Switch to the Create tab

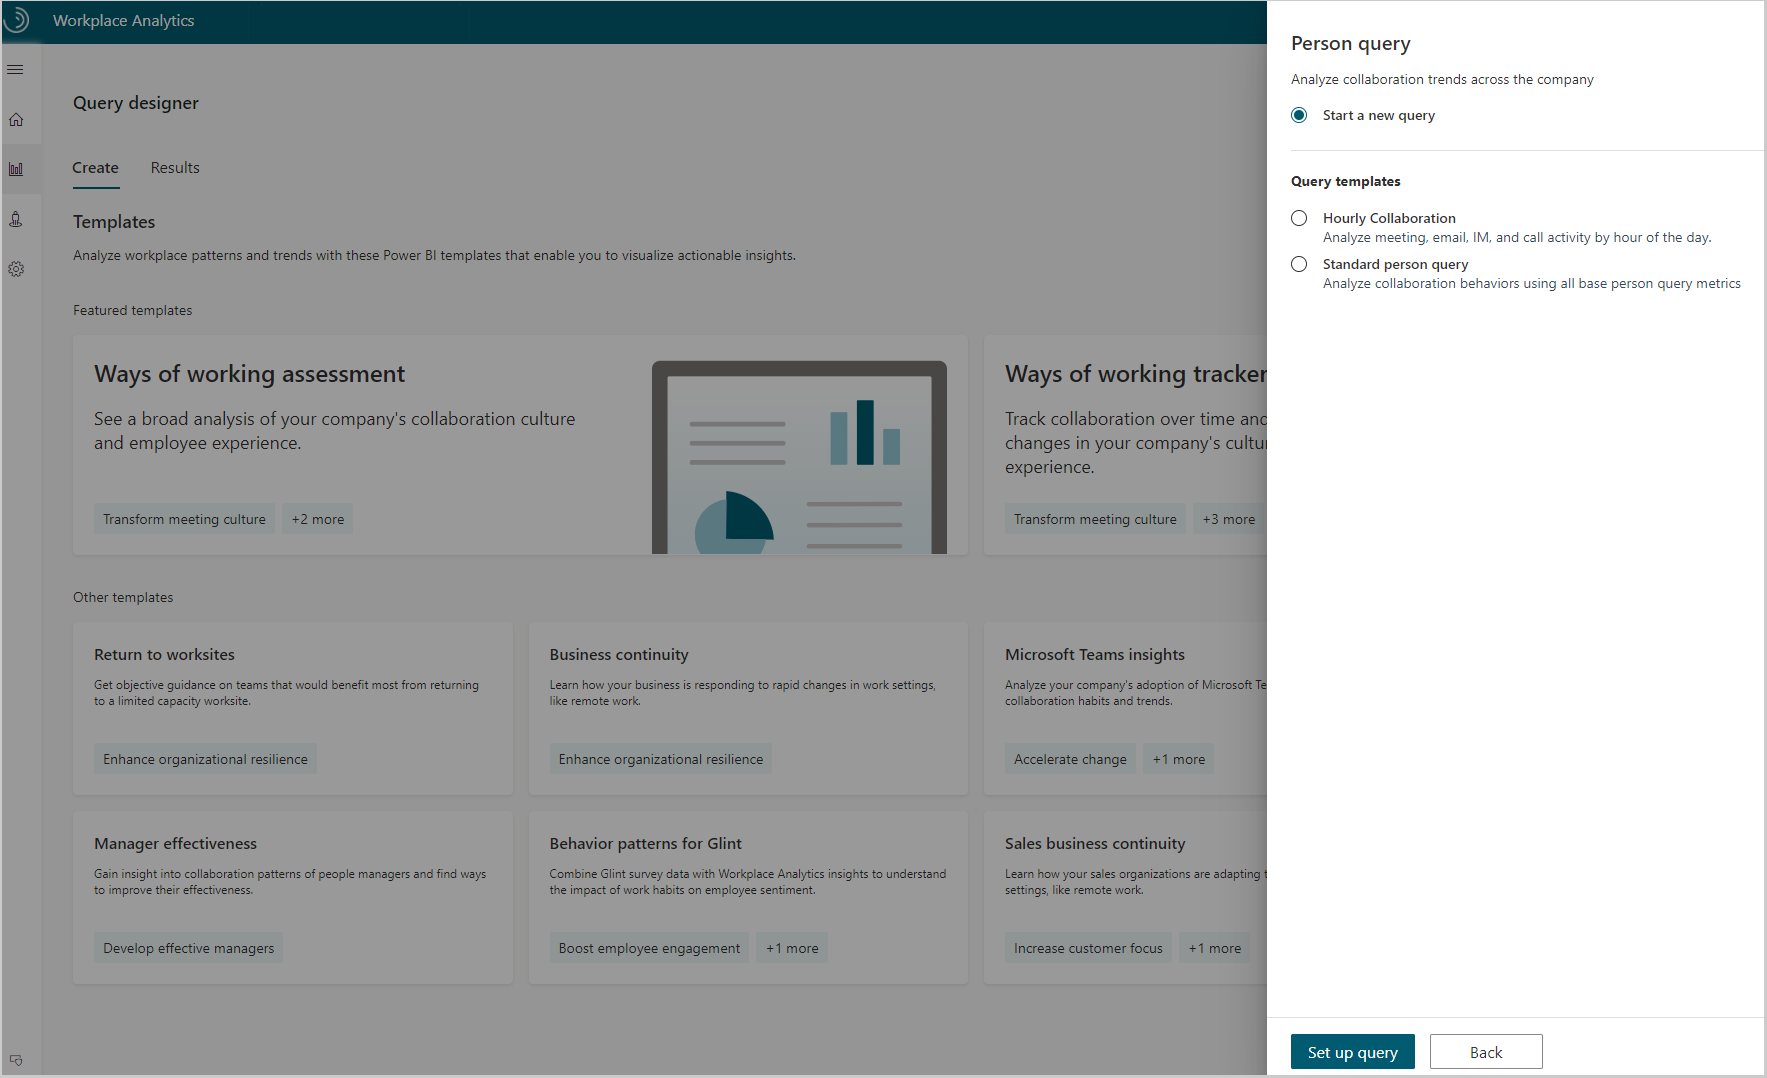95,168
